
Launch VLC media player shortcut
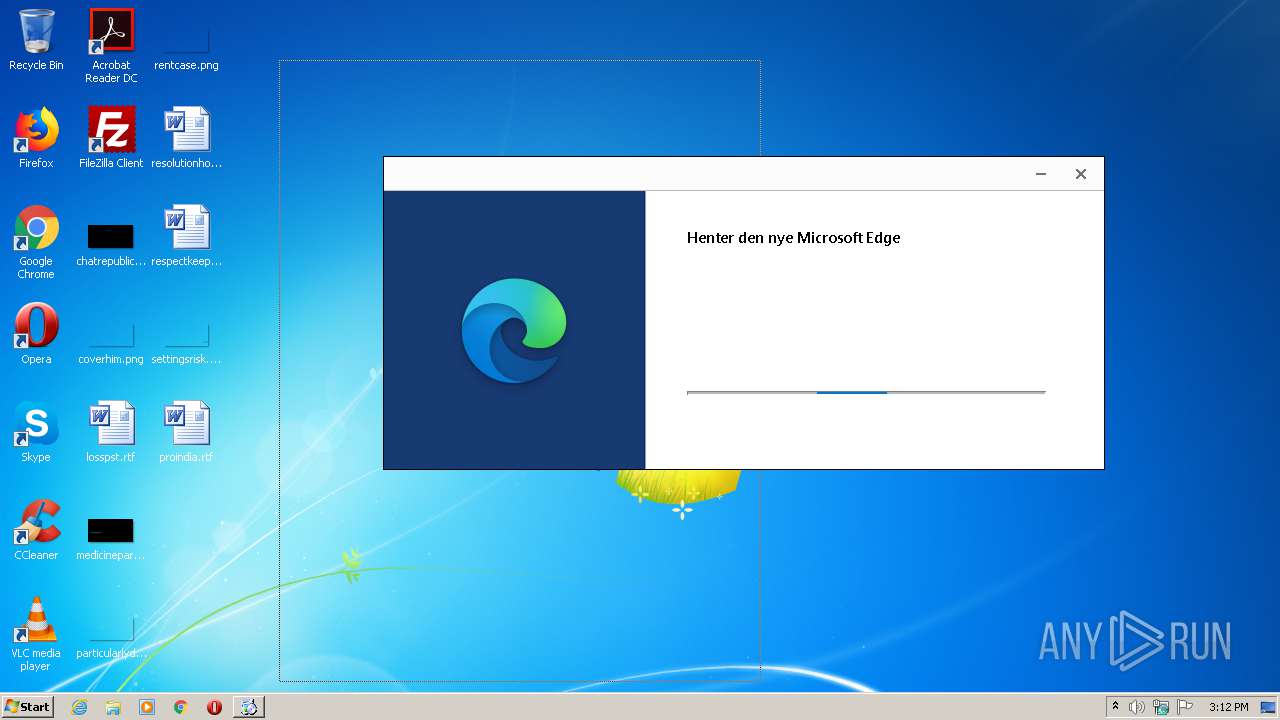(36, 634)
